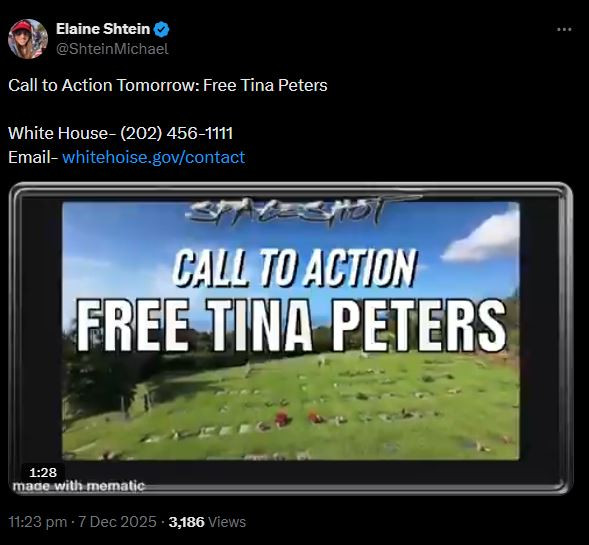Image resolution: width=589 pixels, height=545 pixels.
Task: Select the (202) 456-1111 phone number
Action: [x=177, y=133]
